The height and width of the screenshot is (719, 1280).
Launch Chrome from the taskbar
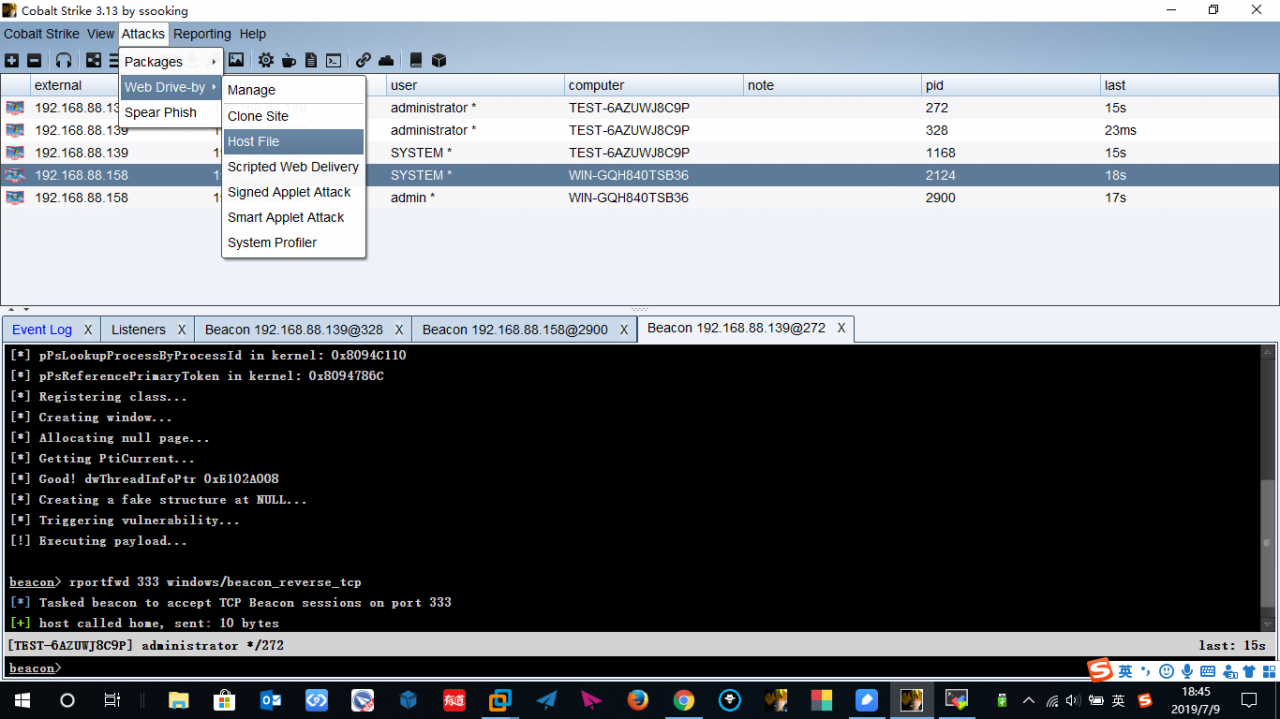tap(684, 700)
